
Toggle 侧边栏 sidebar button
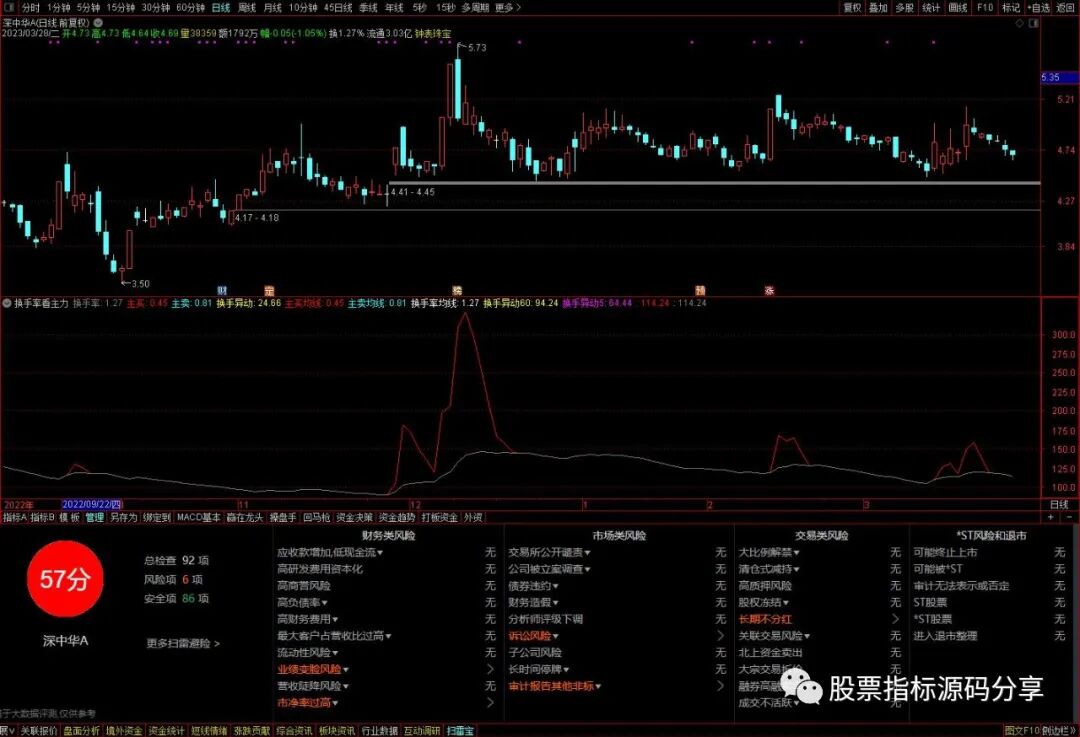point(1058,731)
